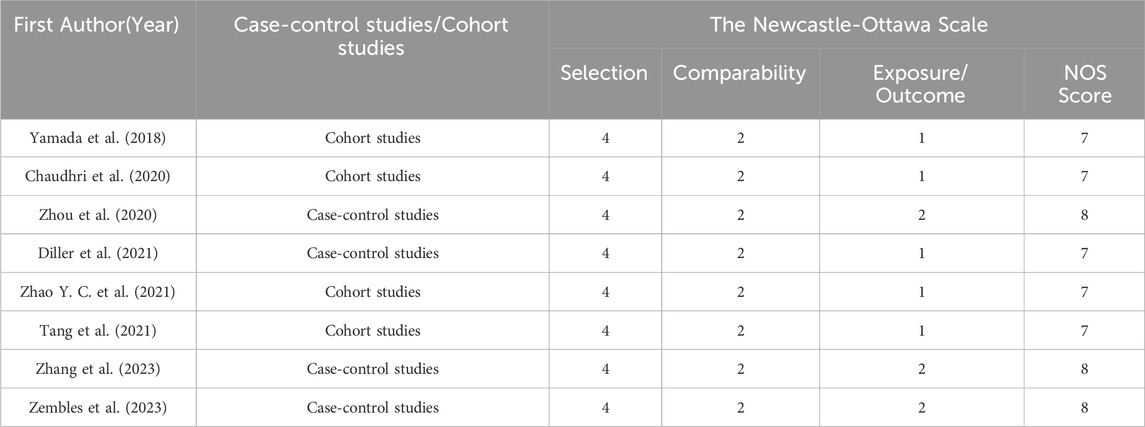Click the Comparability value for Tang
The width and height of the screenshot is (1145, 427).
[740, 331]
